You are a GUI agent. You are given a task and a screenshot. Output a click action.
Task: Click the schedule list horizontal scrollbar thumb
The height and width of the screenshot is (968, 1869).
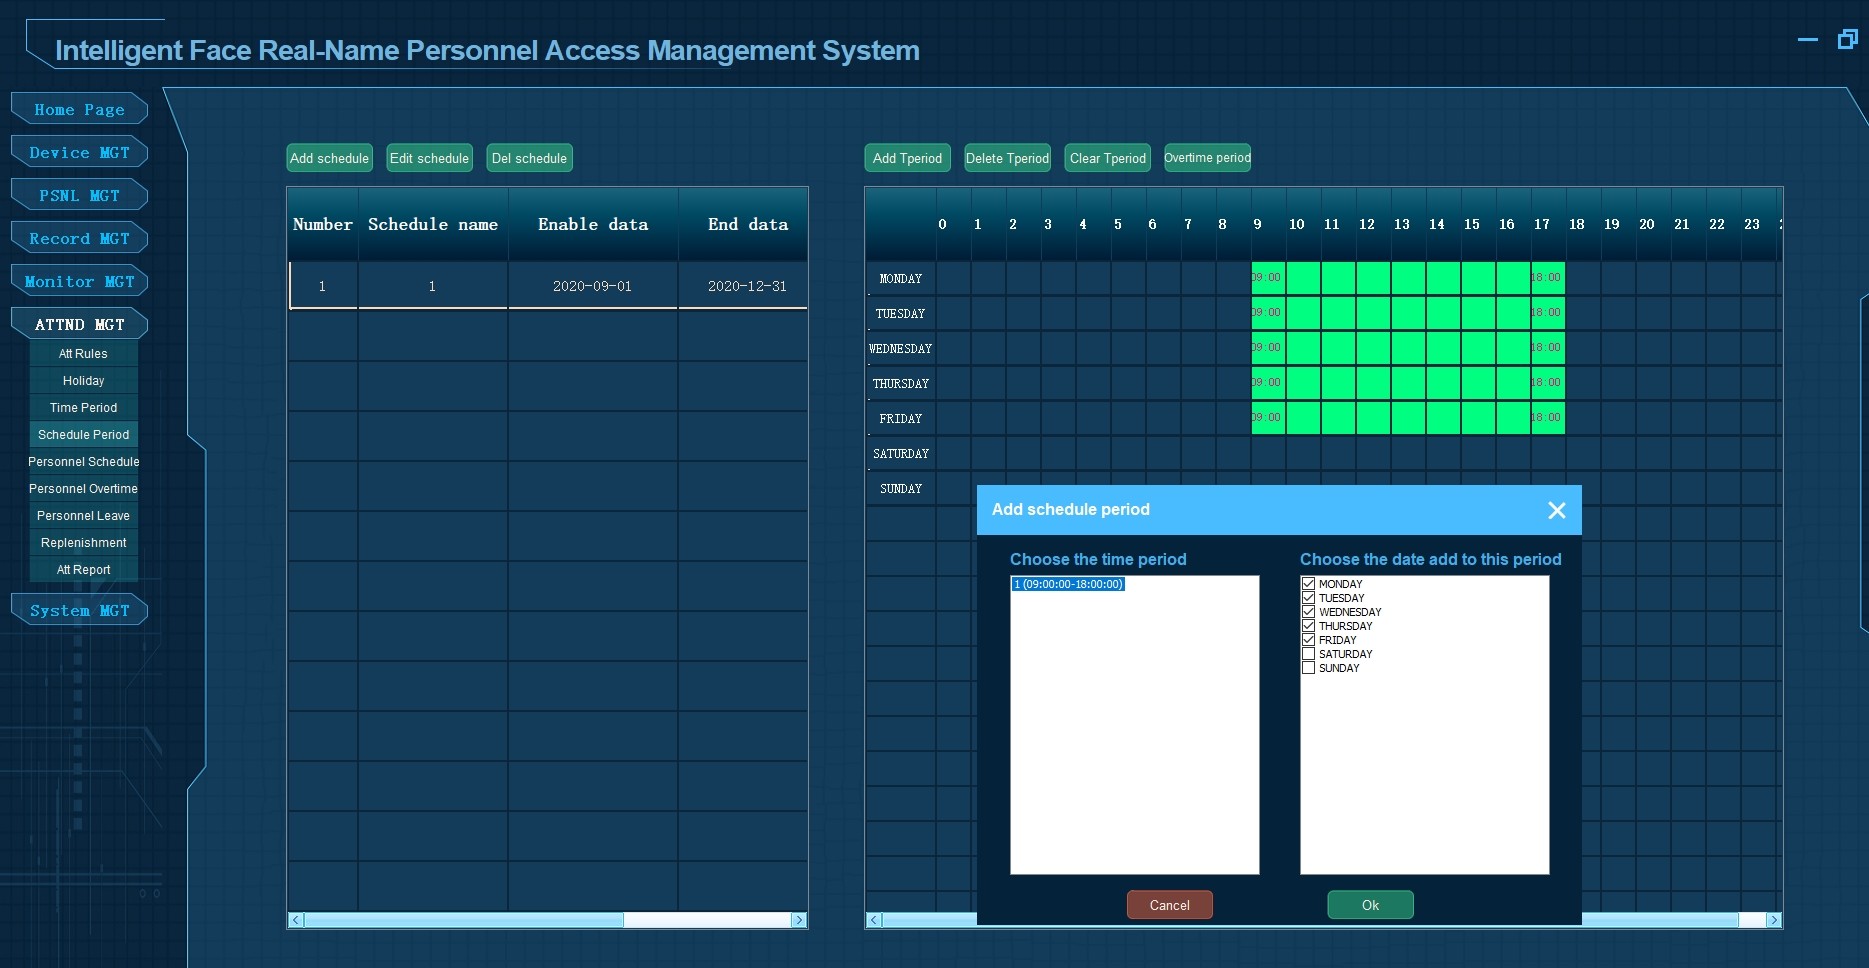[x=464, y=920]
